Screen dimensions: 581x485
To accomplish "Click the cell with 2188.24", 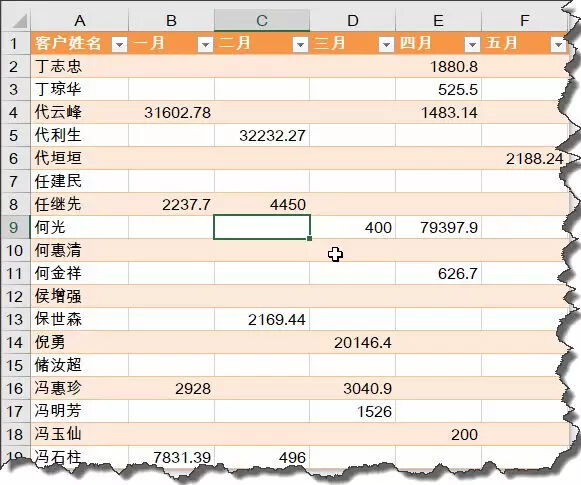I will (x=524, y=158).
